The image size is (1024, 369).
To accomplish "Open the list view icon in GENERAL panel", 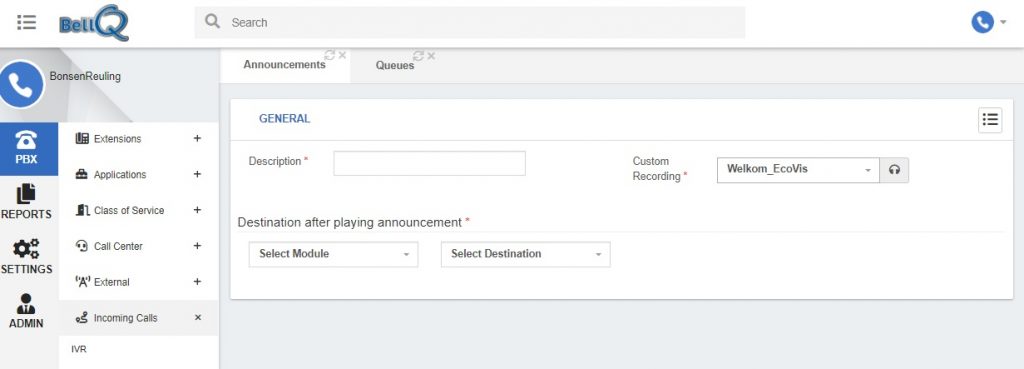I will pos(990,120).
